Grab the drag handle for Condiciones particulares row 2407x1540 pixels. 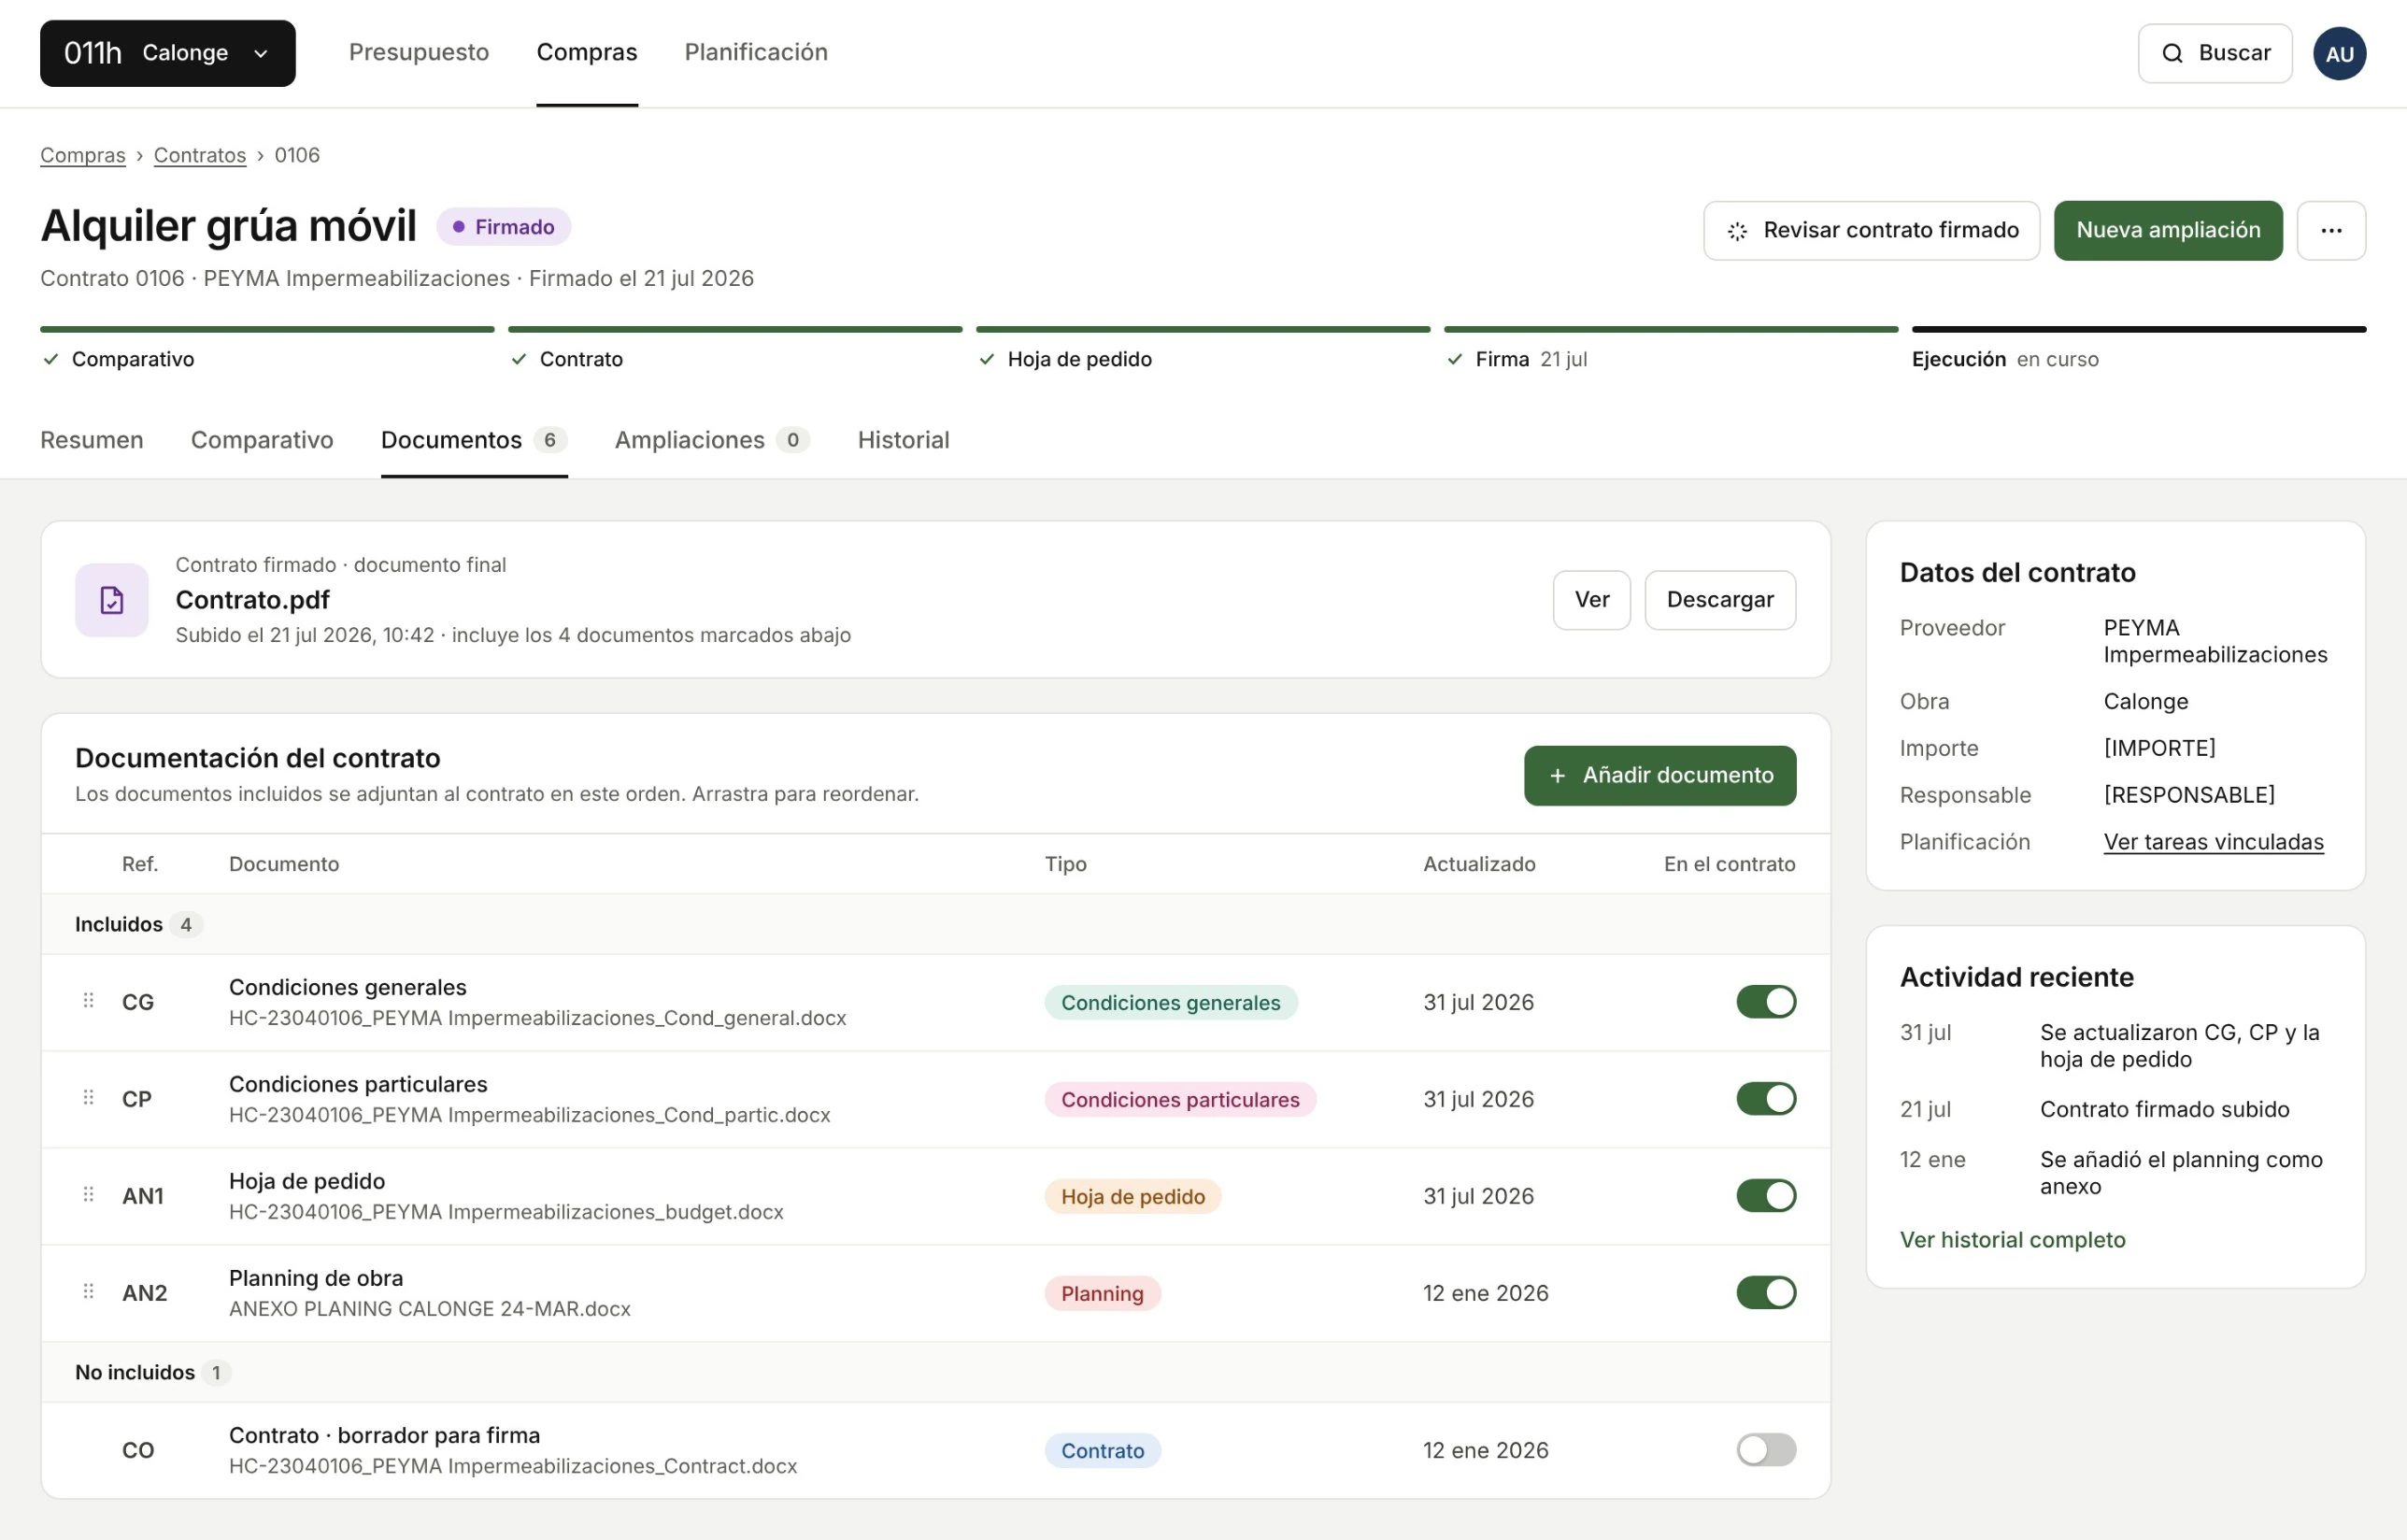click(x=88, y=1097)
